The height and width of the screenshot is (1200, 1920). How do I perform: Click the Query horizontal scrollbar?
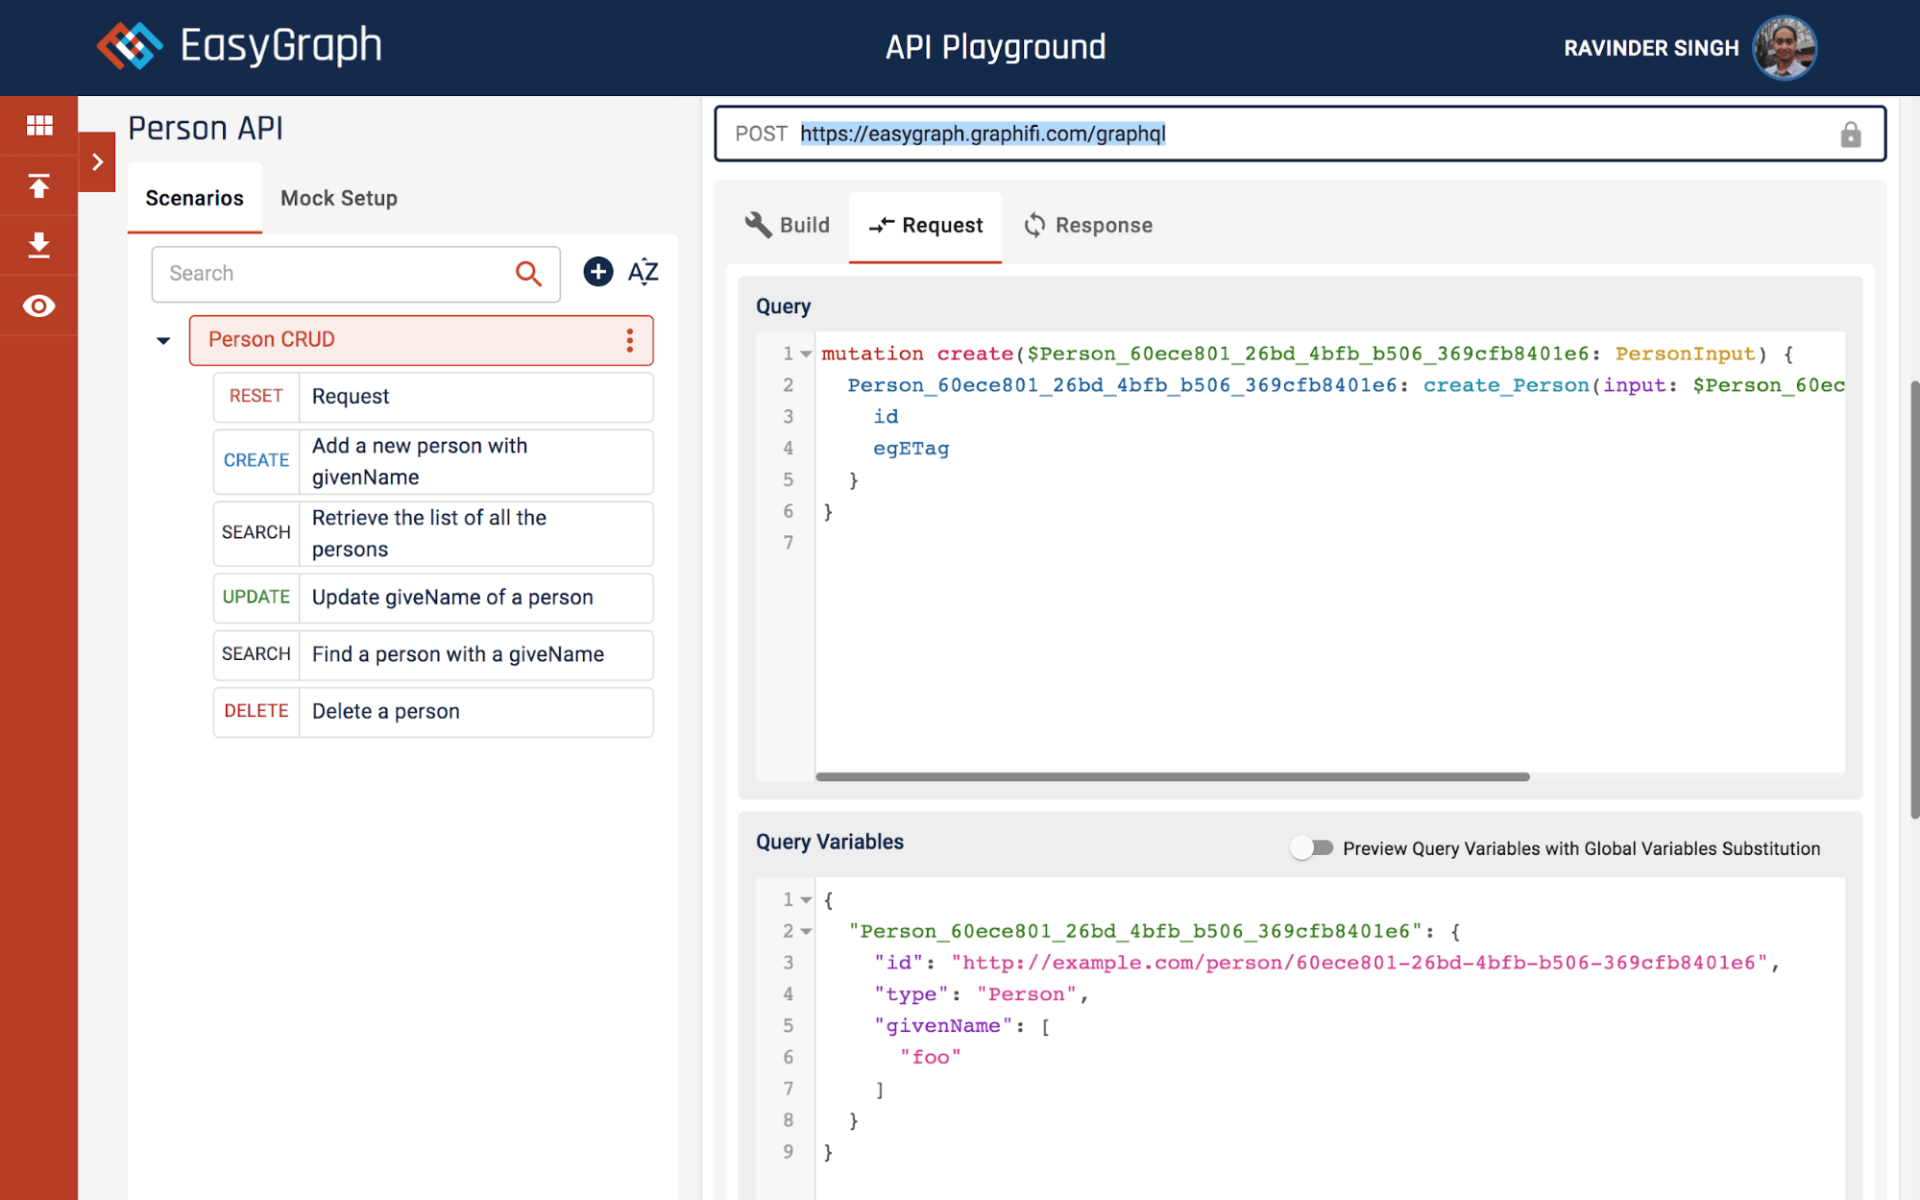coord(1172,777)
